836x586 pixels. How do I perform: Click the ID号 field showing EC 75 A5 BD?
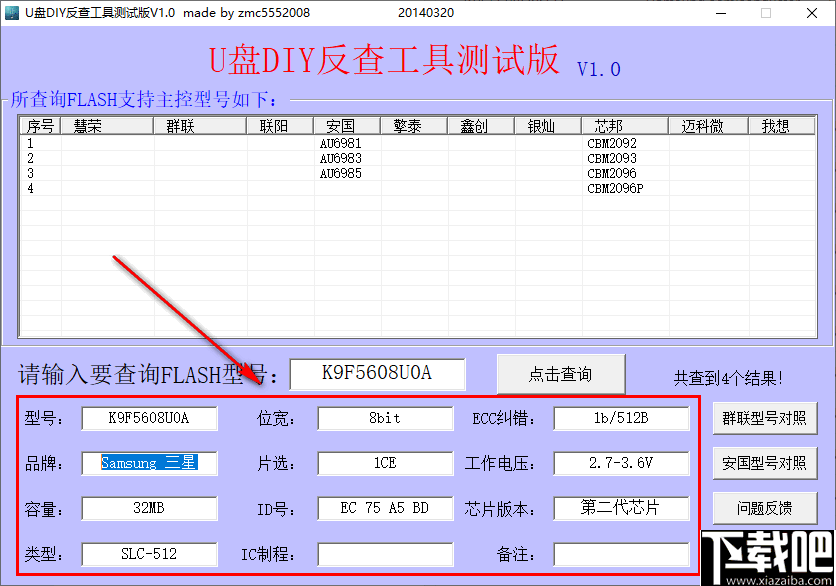tap(384, 509)
